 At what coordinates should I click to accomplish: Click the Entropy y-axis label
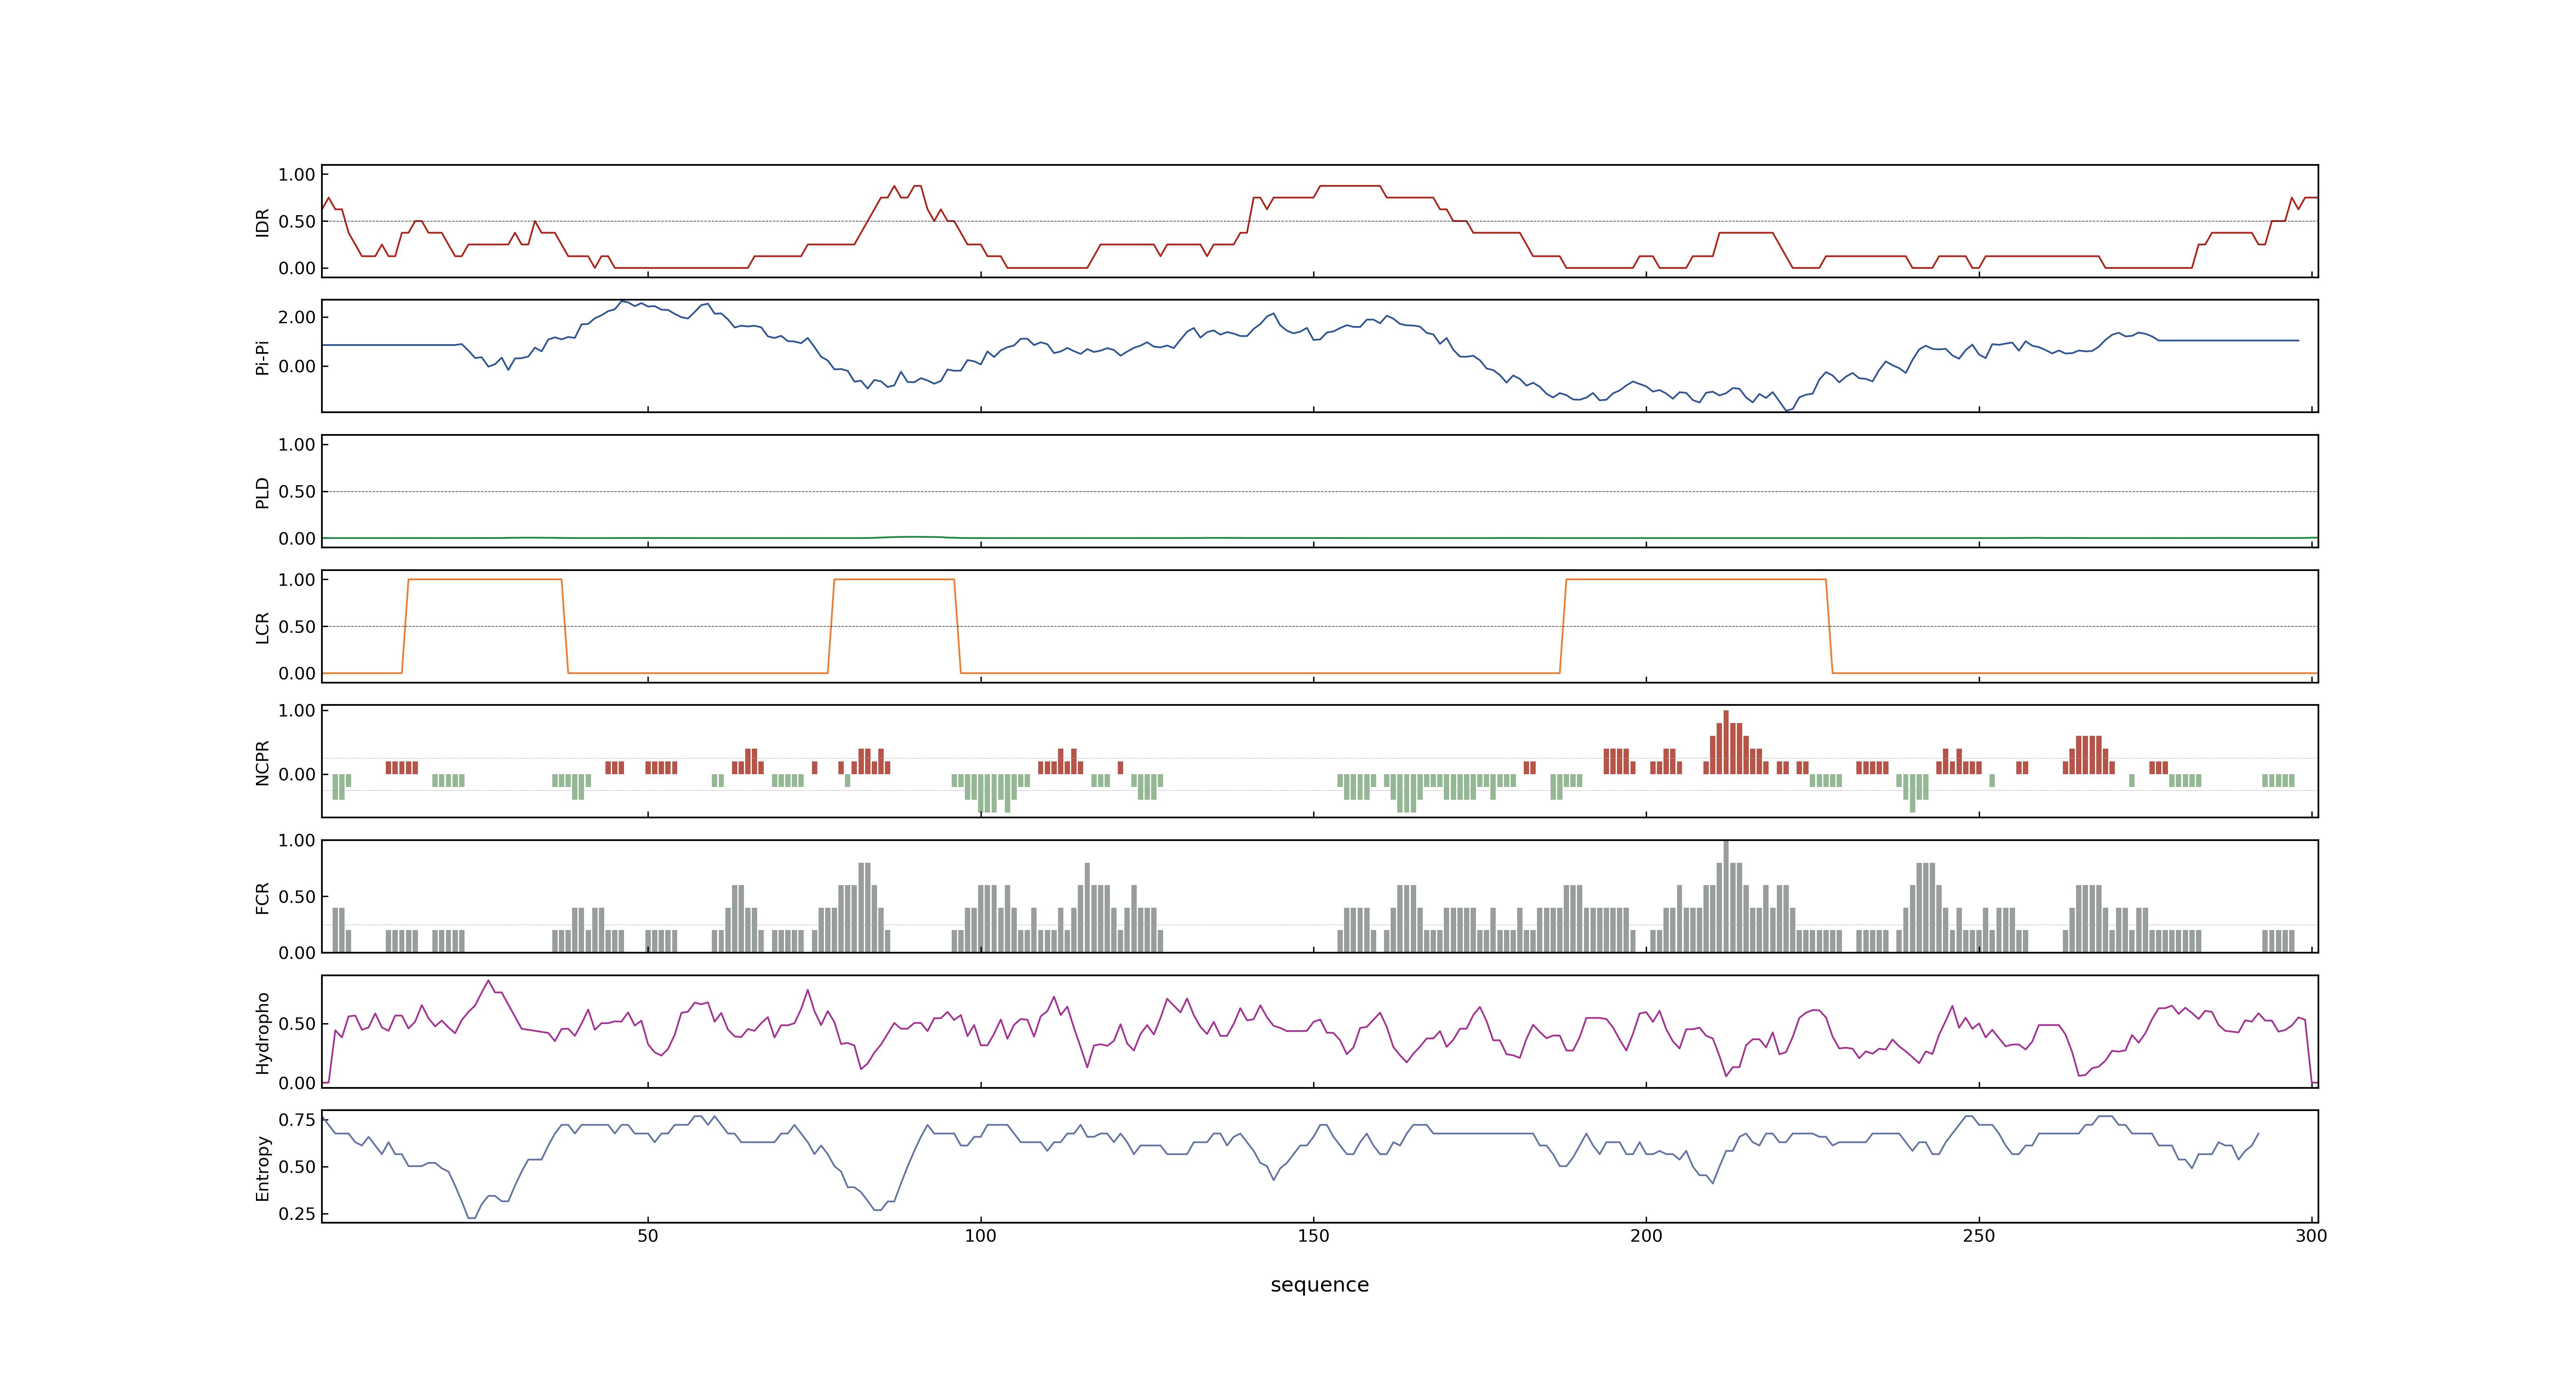click(x=262, y=1167)
